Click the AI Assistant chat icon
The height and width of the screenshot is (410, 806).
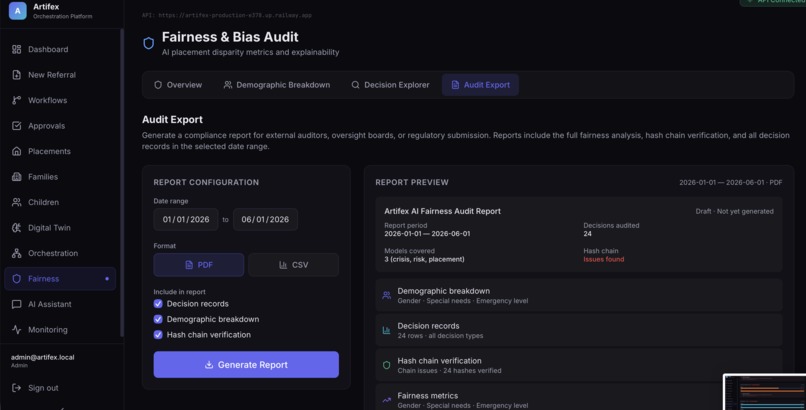(x=16, y=304)
